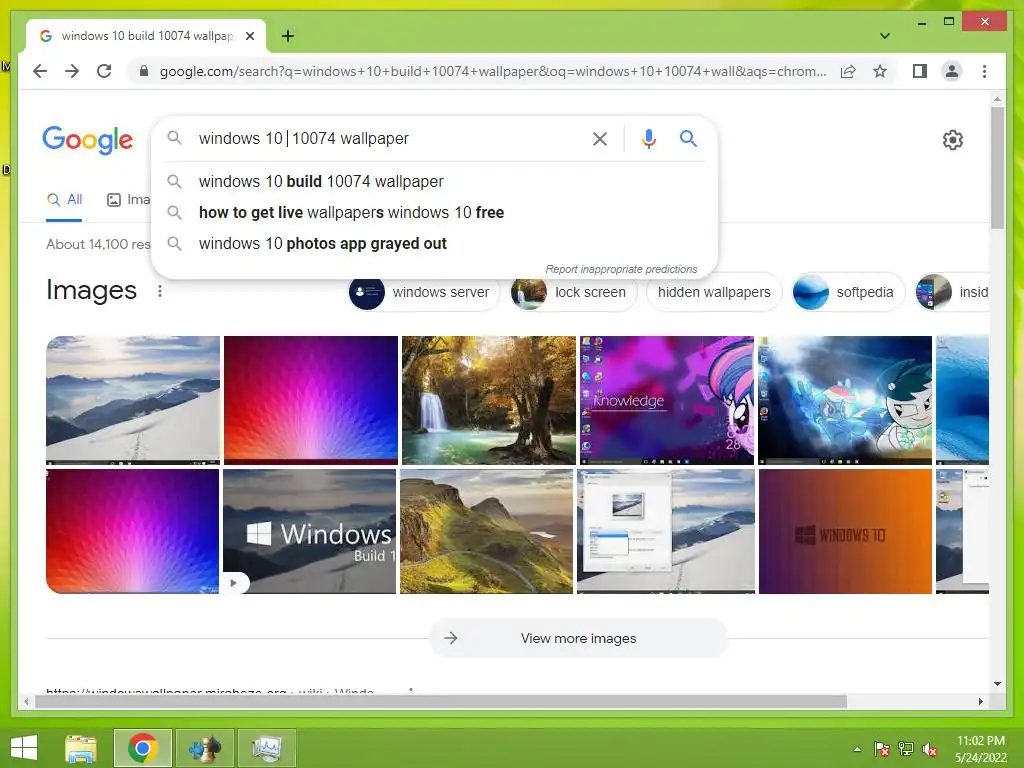The height and width of the screenshot is (768, 1024).
Task: Open the top-row red-purple gradient thumbnail
Action: point(311,400)
